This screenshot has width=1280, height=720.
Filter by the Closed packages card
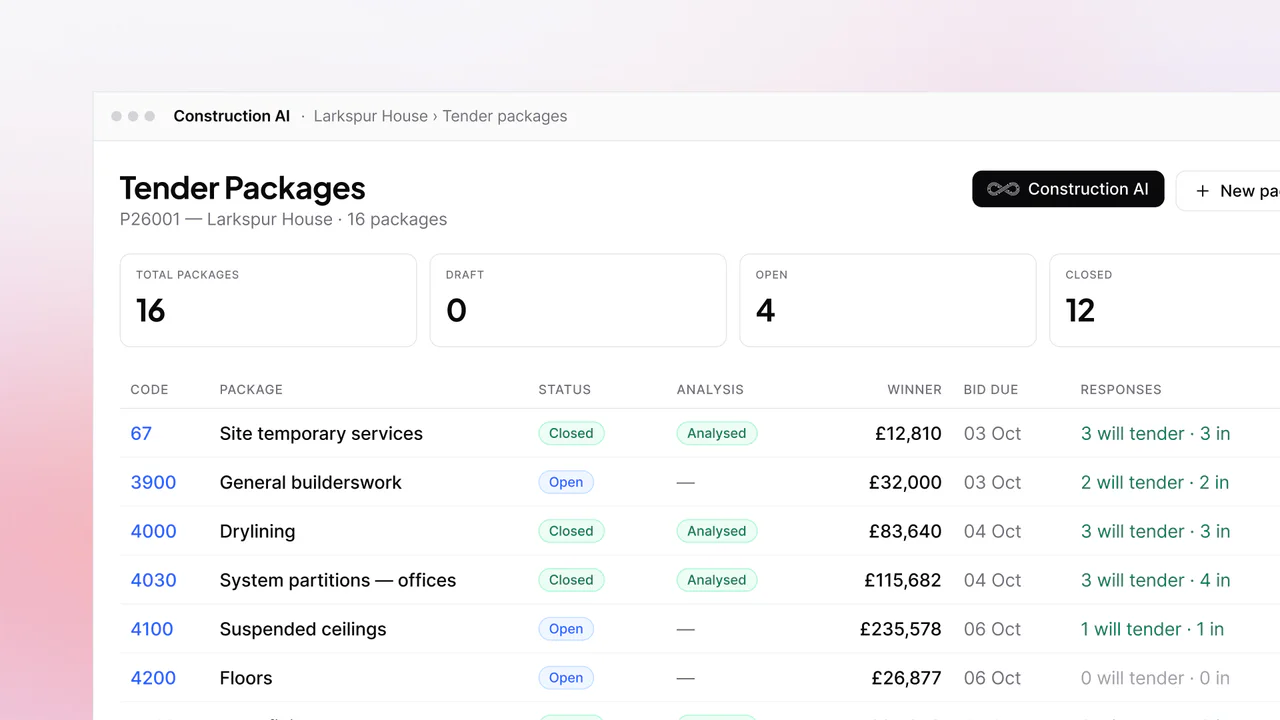point(1165,300)
